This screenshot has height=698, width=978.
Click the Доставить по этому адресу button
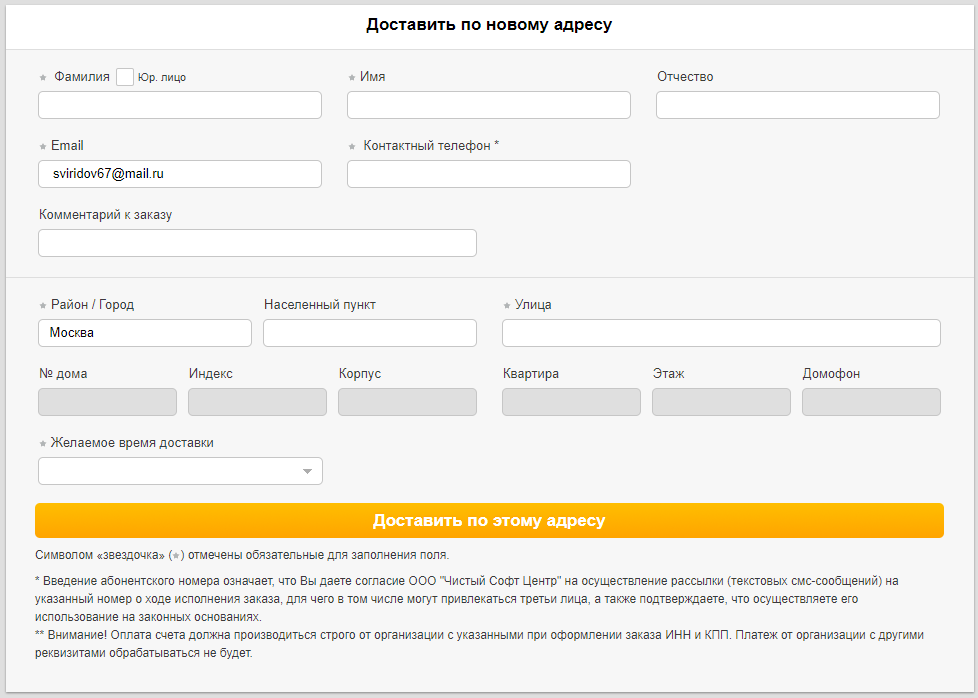[x=489, y=520]
